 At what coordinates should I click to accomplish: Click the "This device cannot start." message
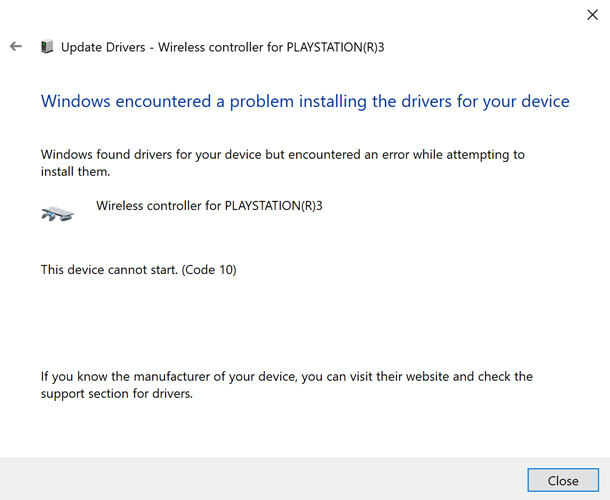[x=109, y=270]
